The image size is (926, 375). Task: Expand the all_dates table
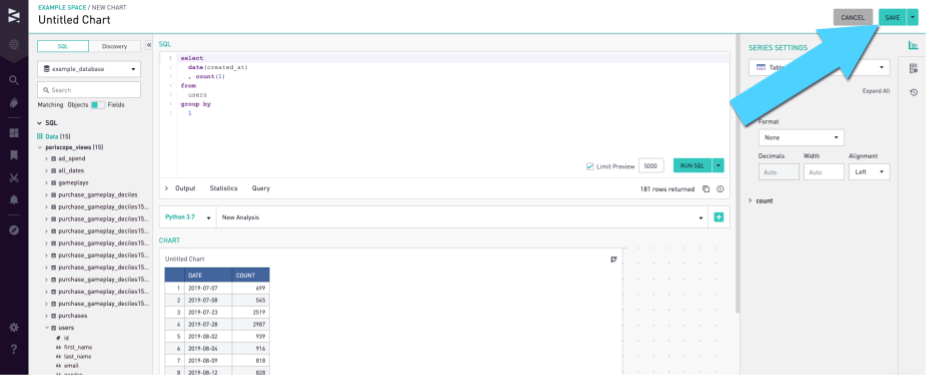pyautogui.click(x=47, y=171)
